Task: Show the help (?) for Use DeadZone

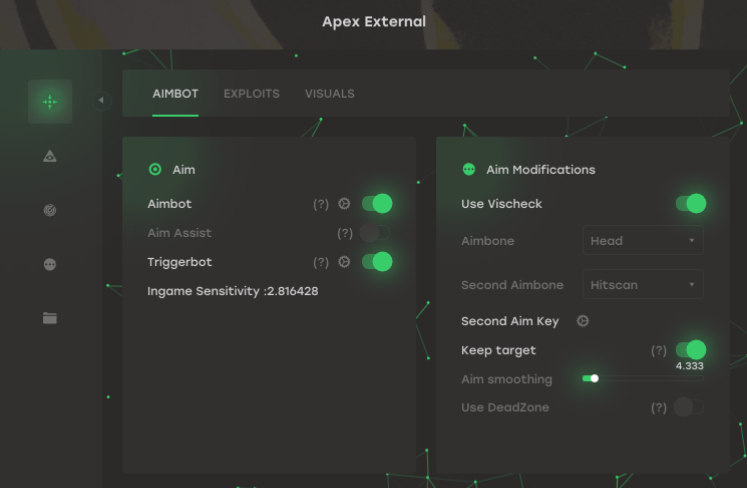Action: click(x=659, y=408)
